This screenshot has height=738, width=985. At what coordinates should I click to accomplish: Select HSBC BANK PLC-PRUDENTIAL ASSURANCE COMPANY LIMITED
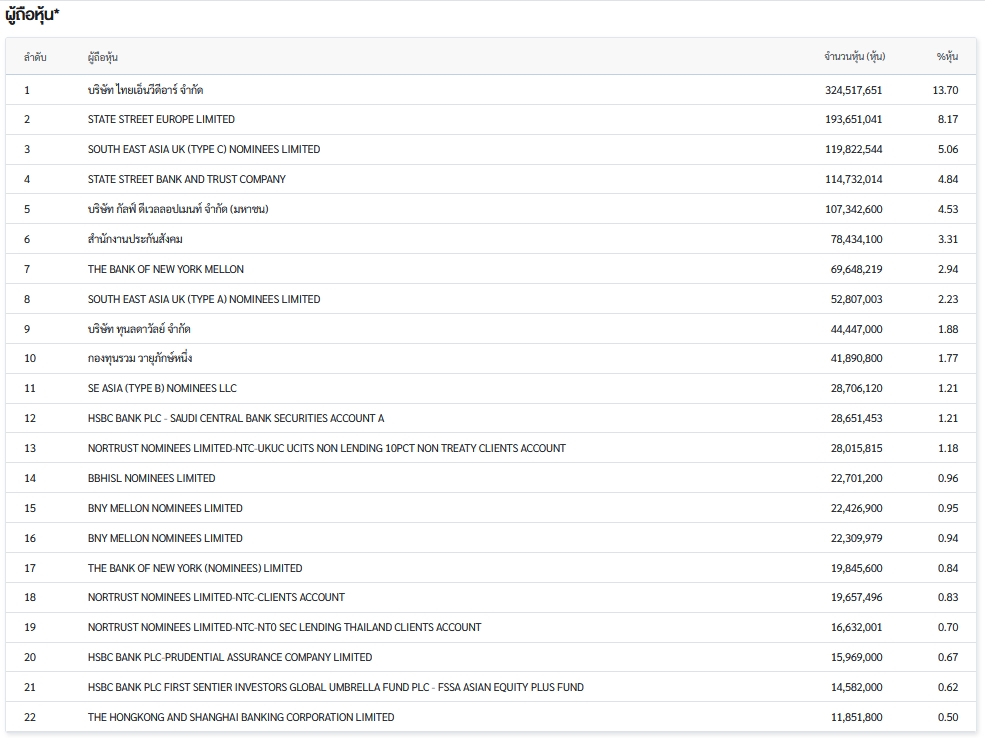click(x=230, y=657)
